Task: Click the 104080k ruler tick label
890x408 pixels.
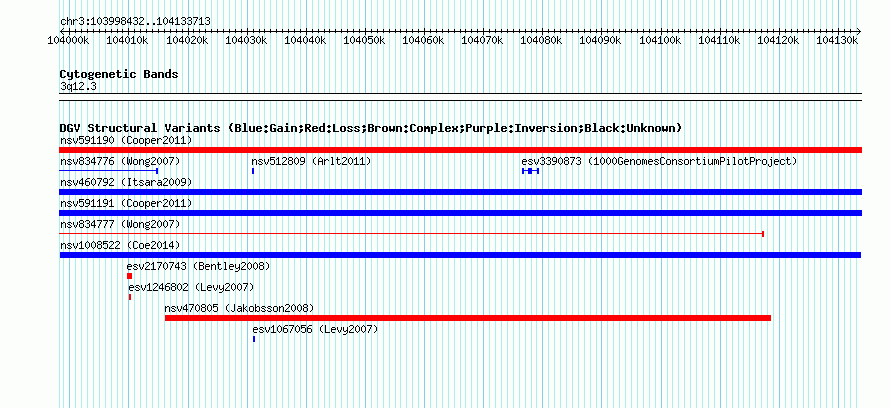Action: point(541,40)
